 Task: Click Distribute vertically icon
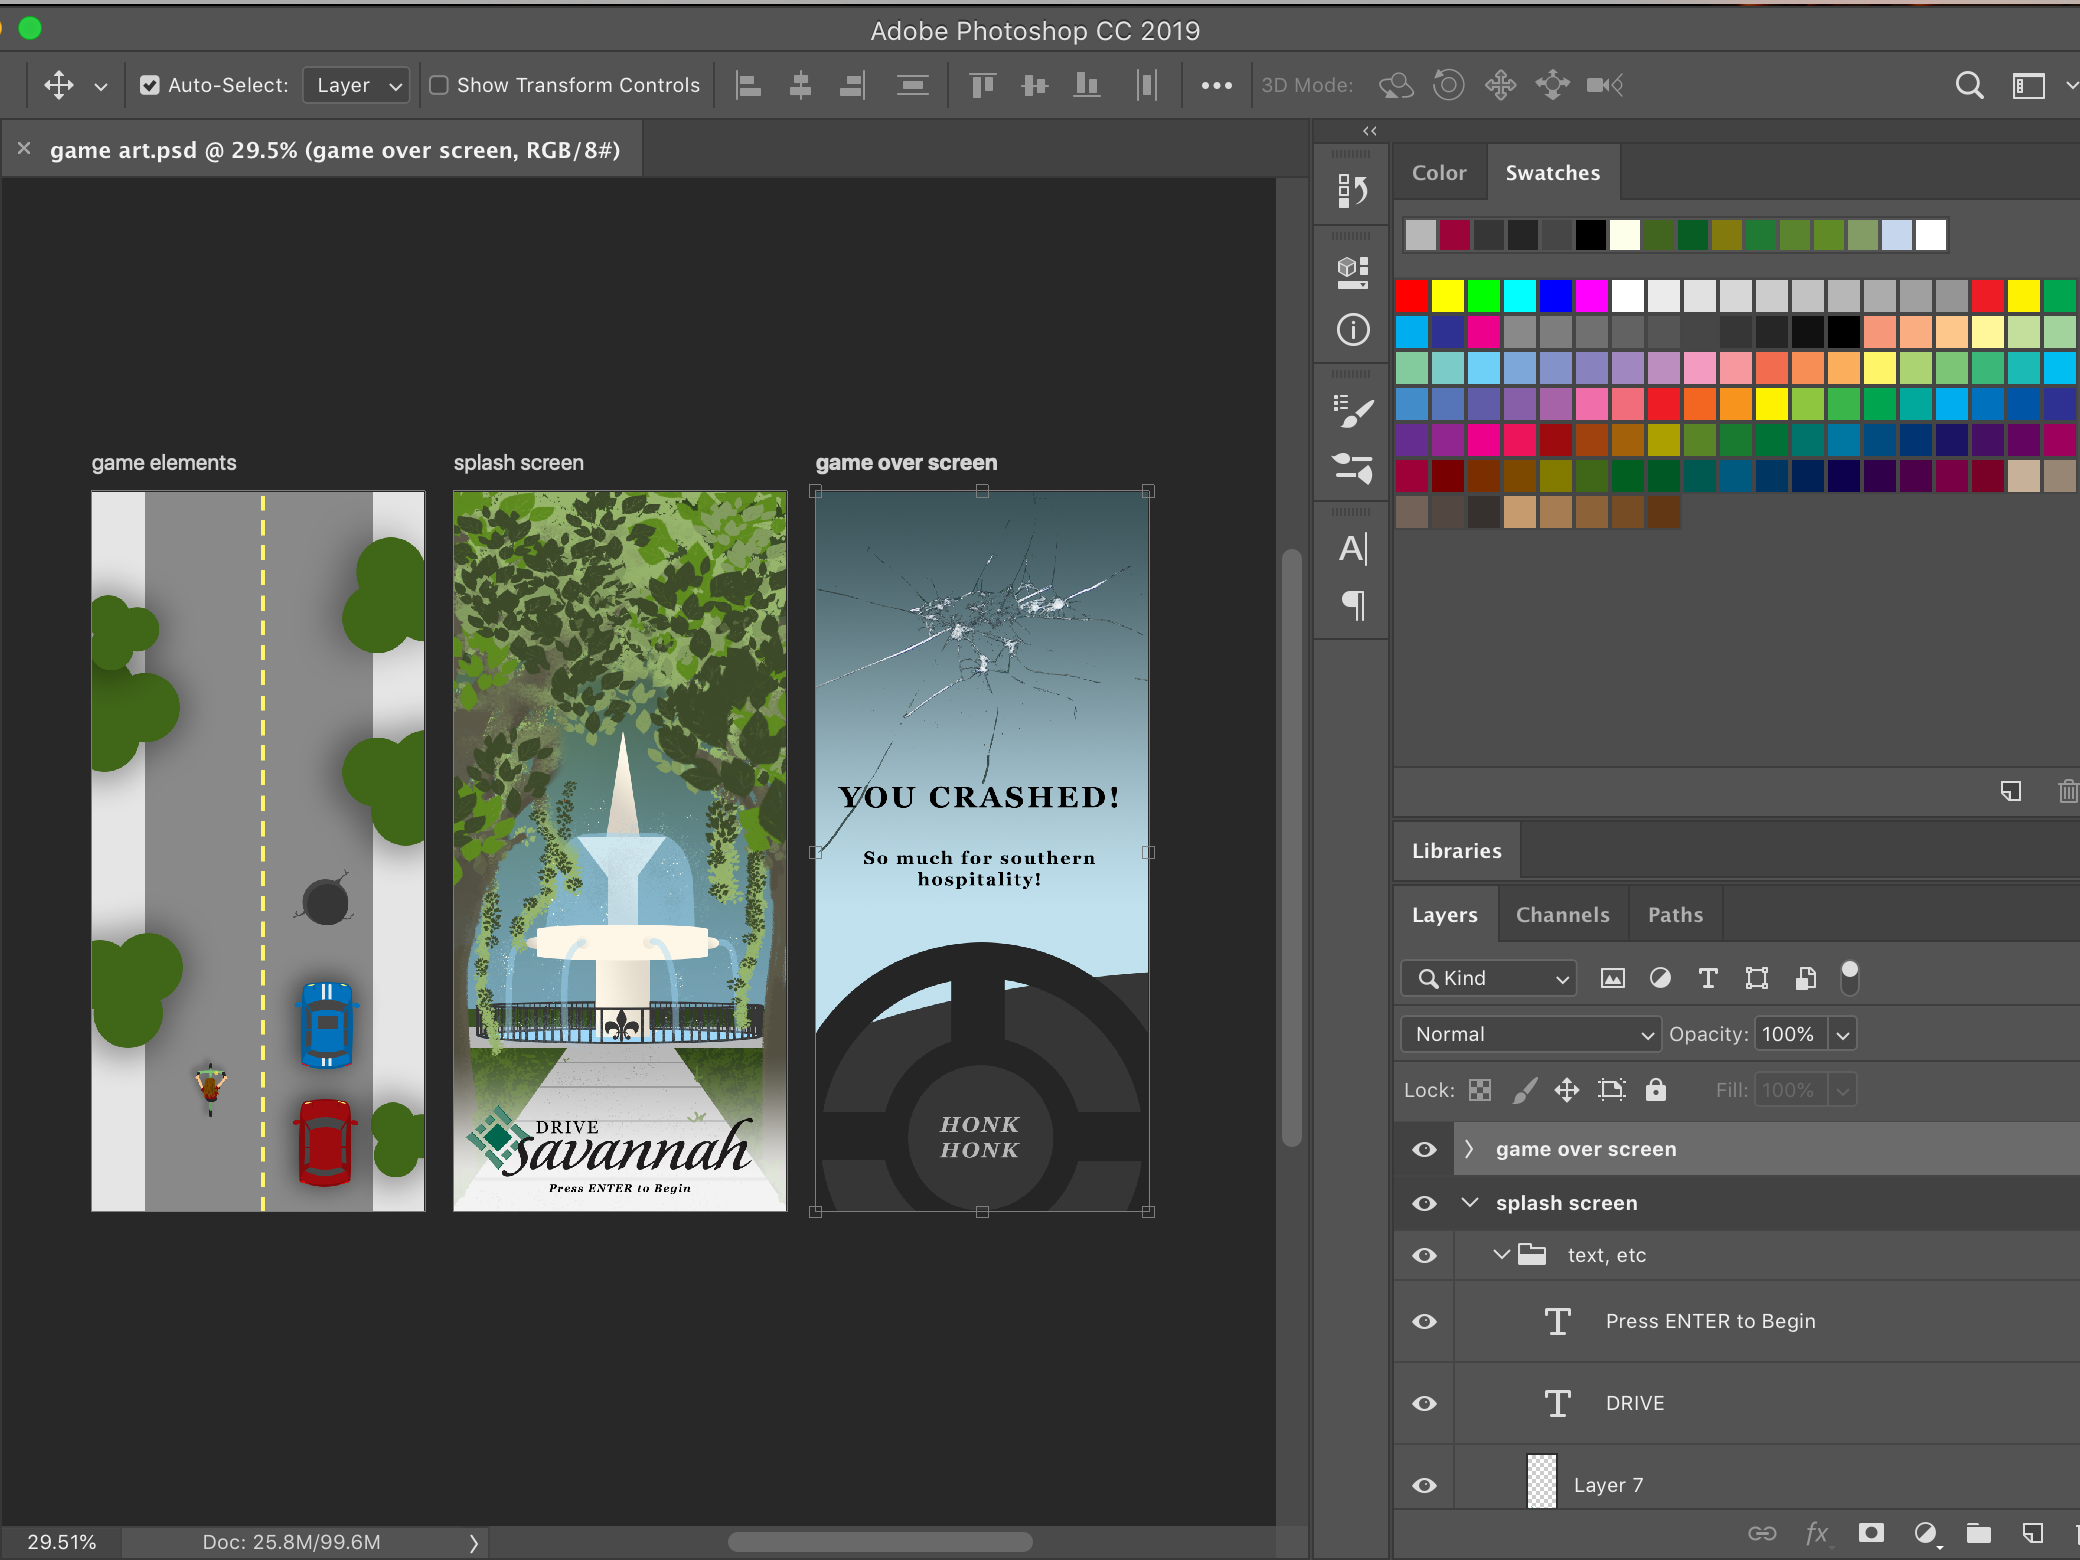[x=912, y=85]
